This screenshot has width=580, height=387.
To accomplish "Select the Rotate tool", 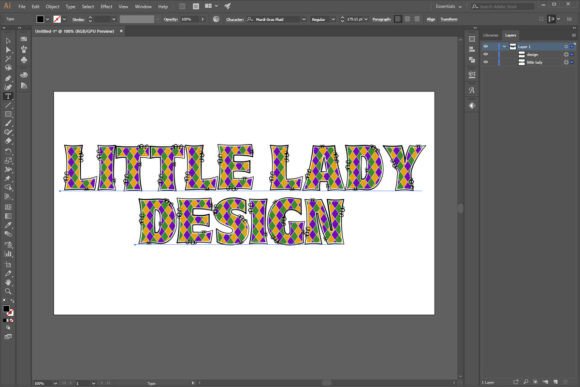I will point(8,151).
